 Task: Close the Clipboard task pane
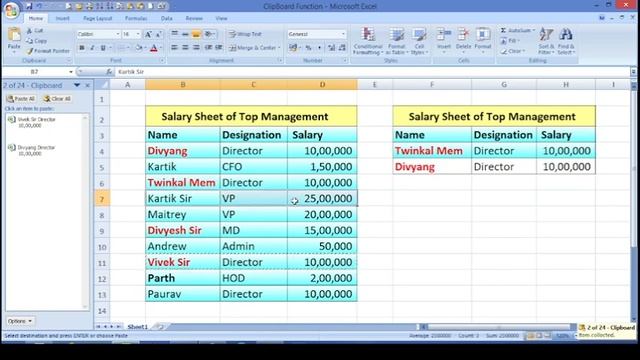click(87, 85)
